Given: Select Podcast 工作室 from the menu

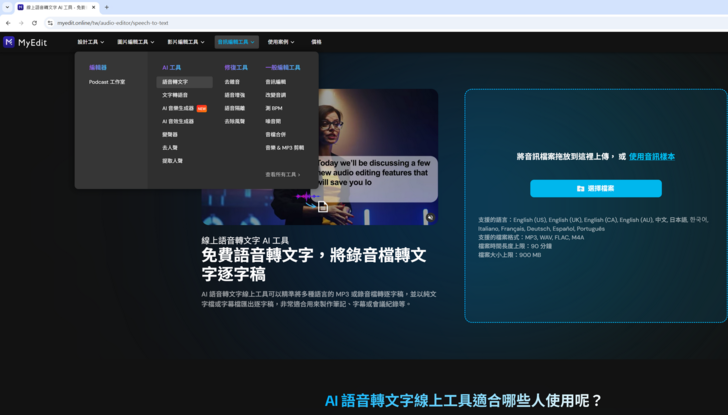Looking at the screenshot, I should (x=107, y=82).
